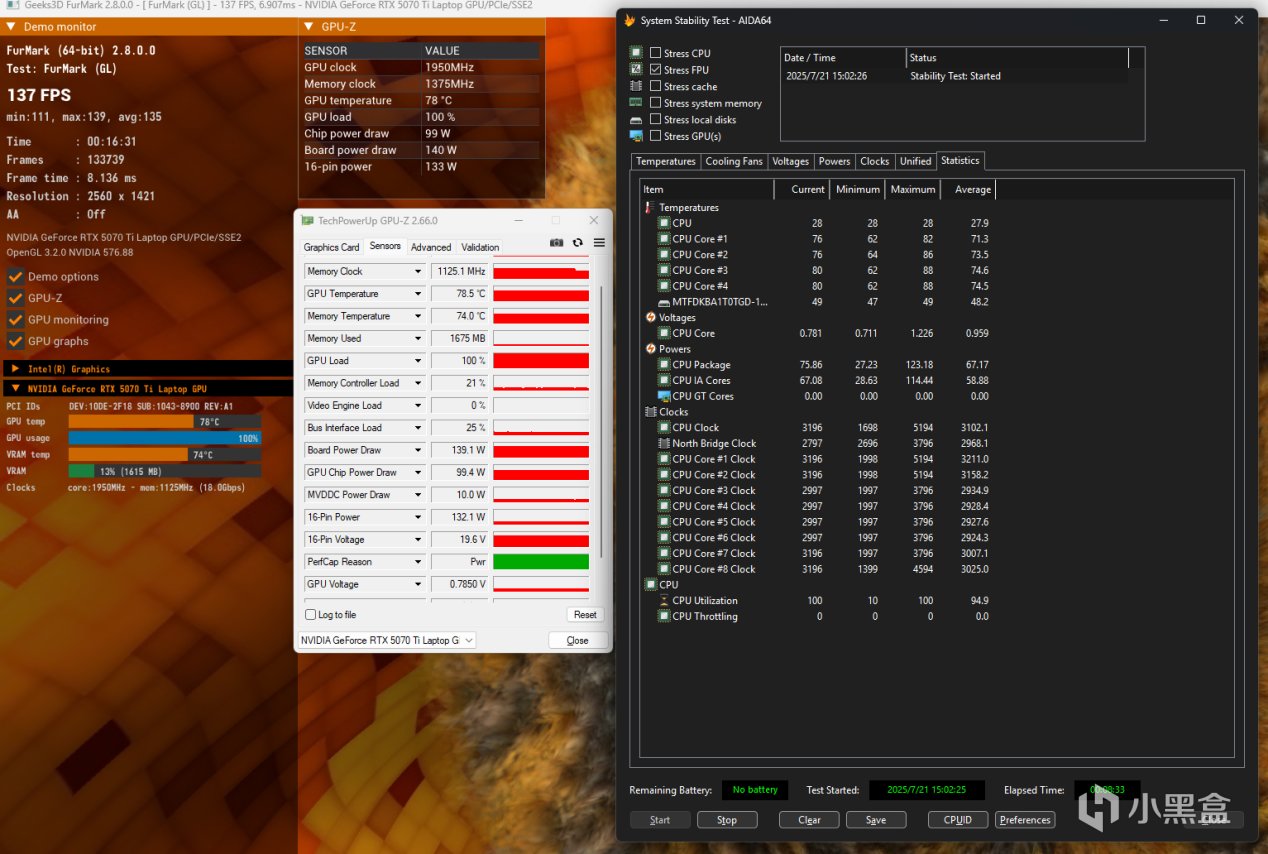The width and height of the screenshot is (1268, 854).
Task: Switch to the Validation tab in GPU-Z
Action: tap(480, 247)
